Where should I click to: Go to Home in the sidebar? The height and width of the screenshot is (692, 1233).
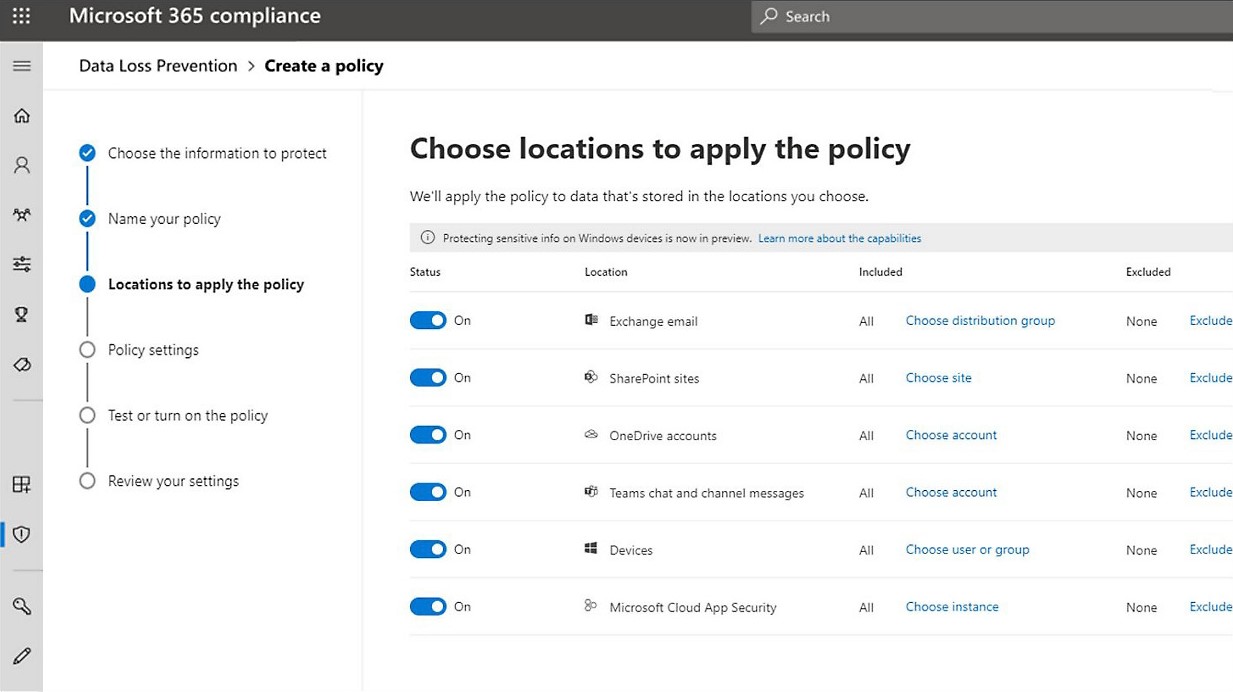[21, 116]
